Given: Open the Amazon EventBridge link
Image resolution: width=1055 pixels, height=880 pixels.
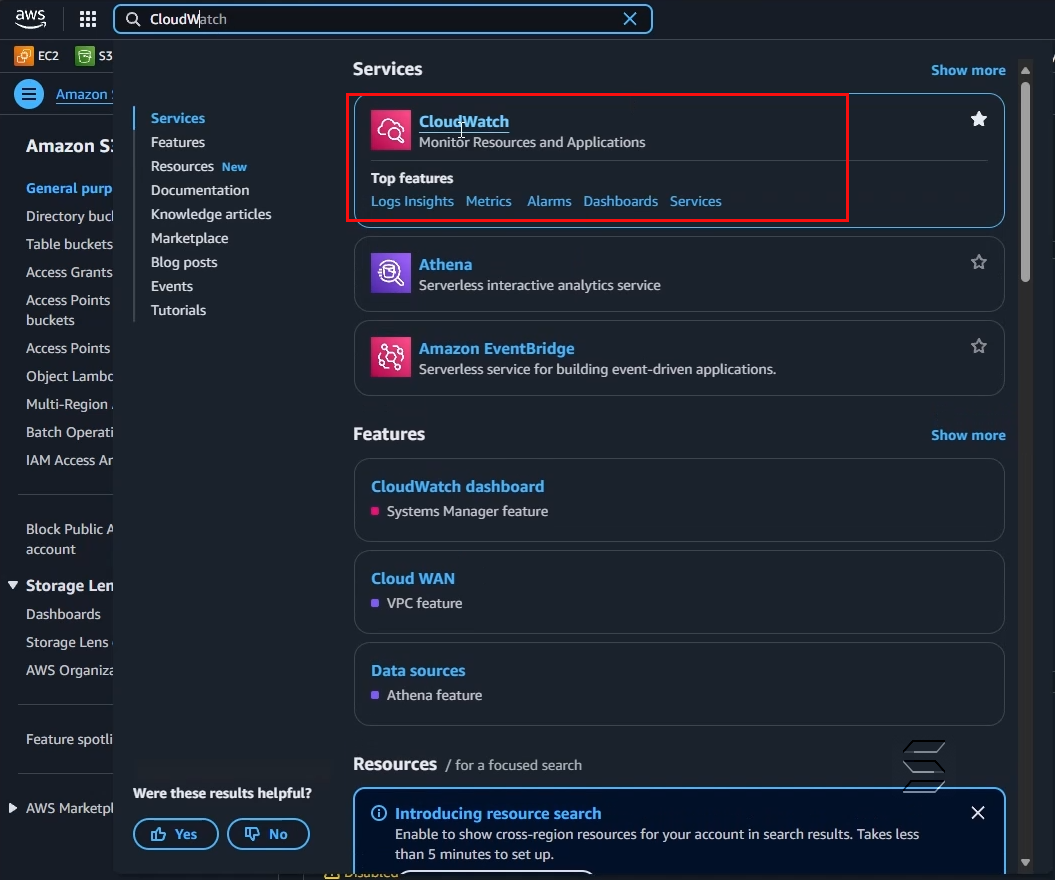Looking at the screenshot, I should coord(497,349).
